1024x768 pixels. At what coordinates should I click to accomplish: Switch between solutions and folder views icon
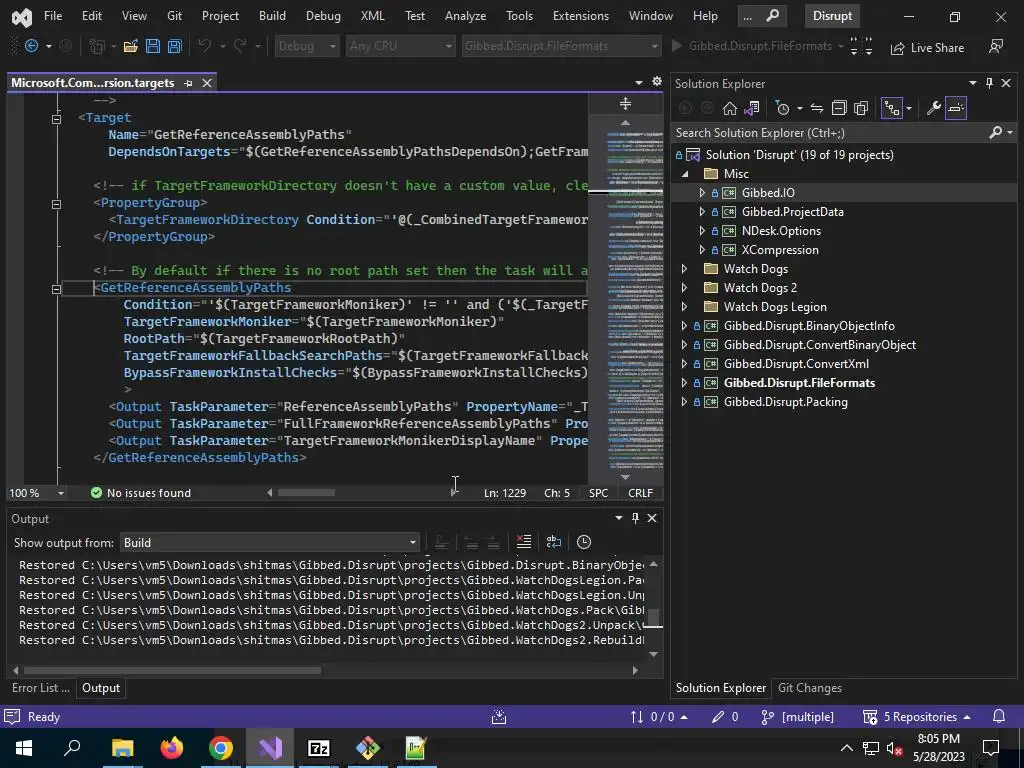[x=752, y=108]
